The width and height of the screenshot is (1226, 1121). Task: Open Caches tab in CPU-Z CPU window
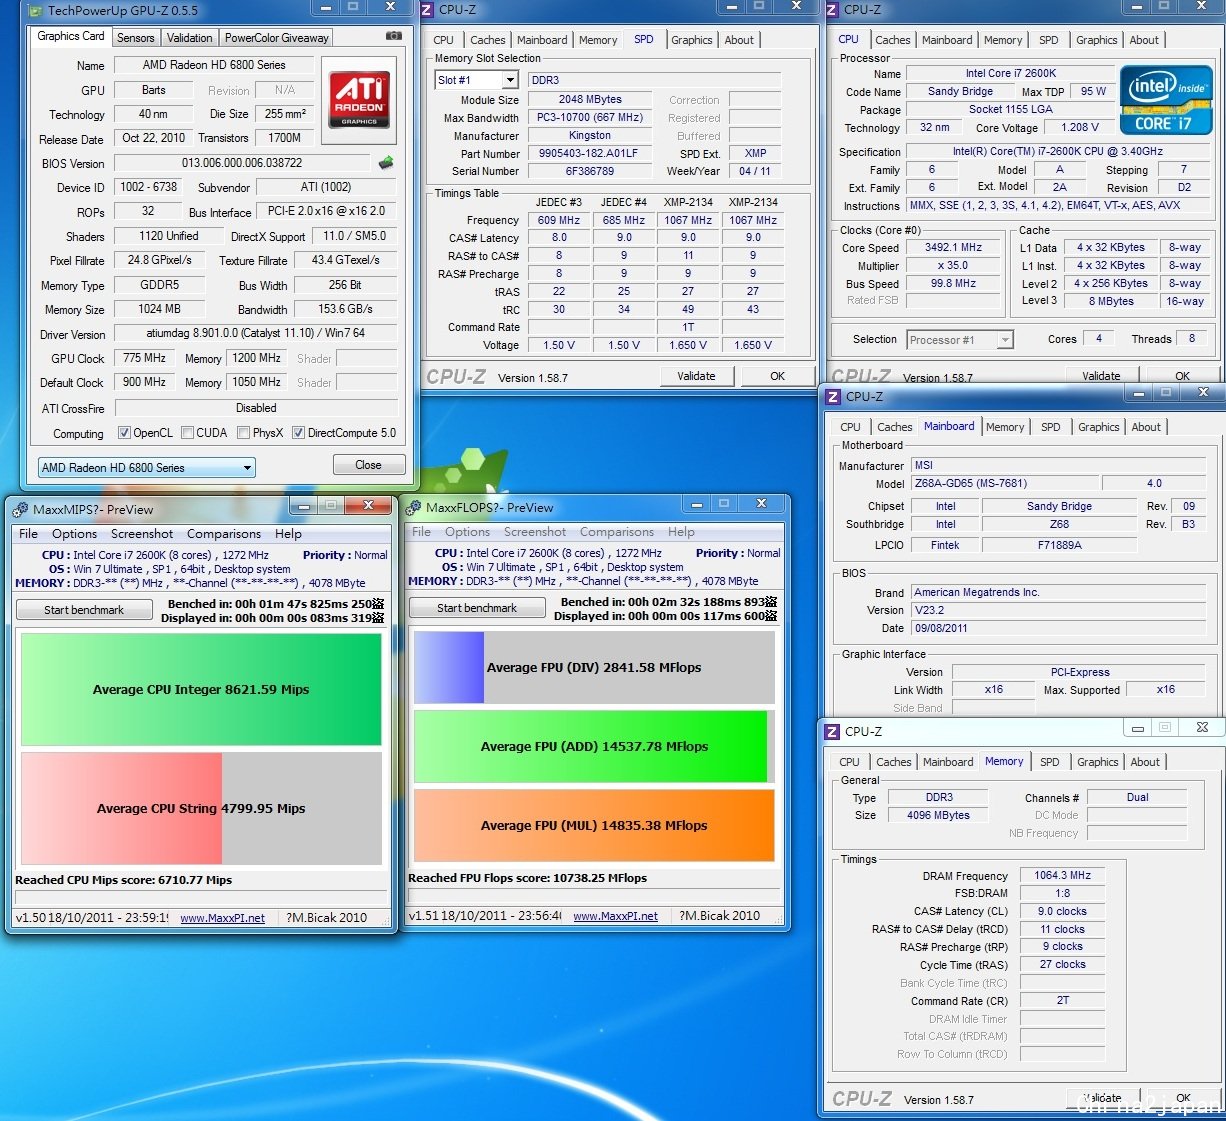point(893,40)
